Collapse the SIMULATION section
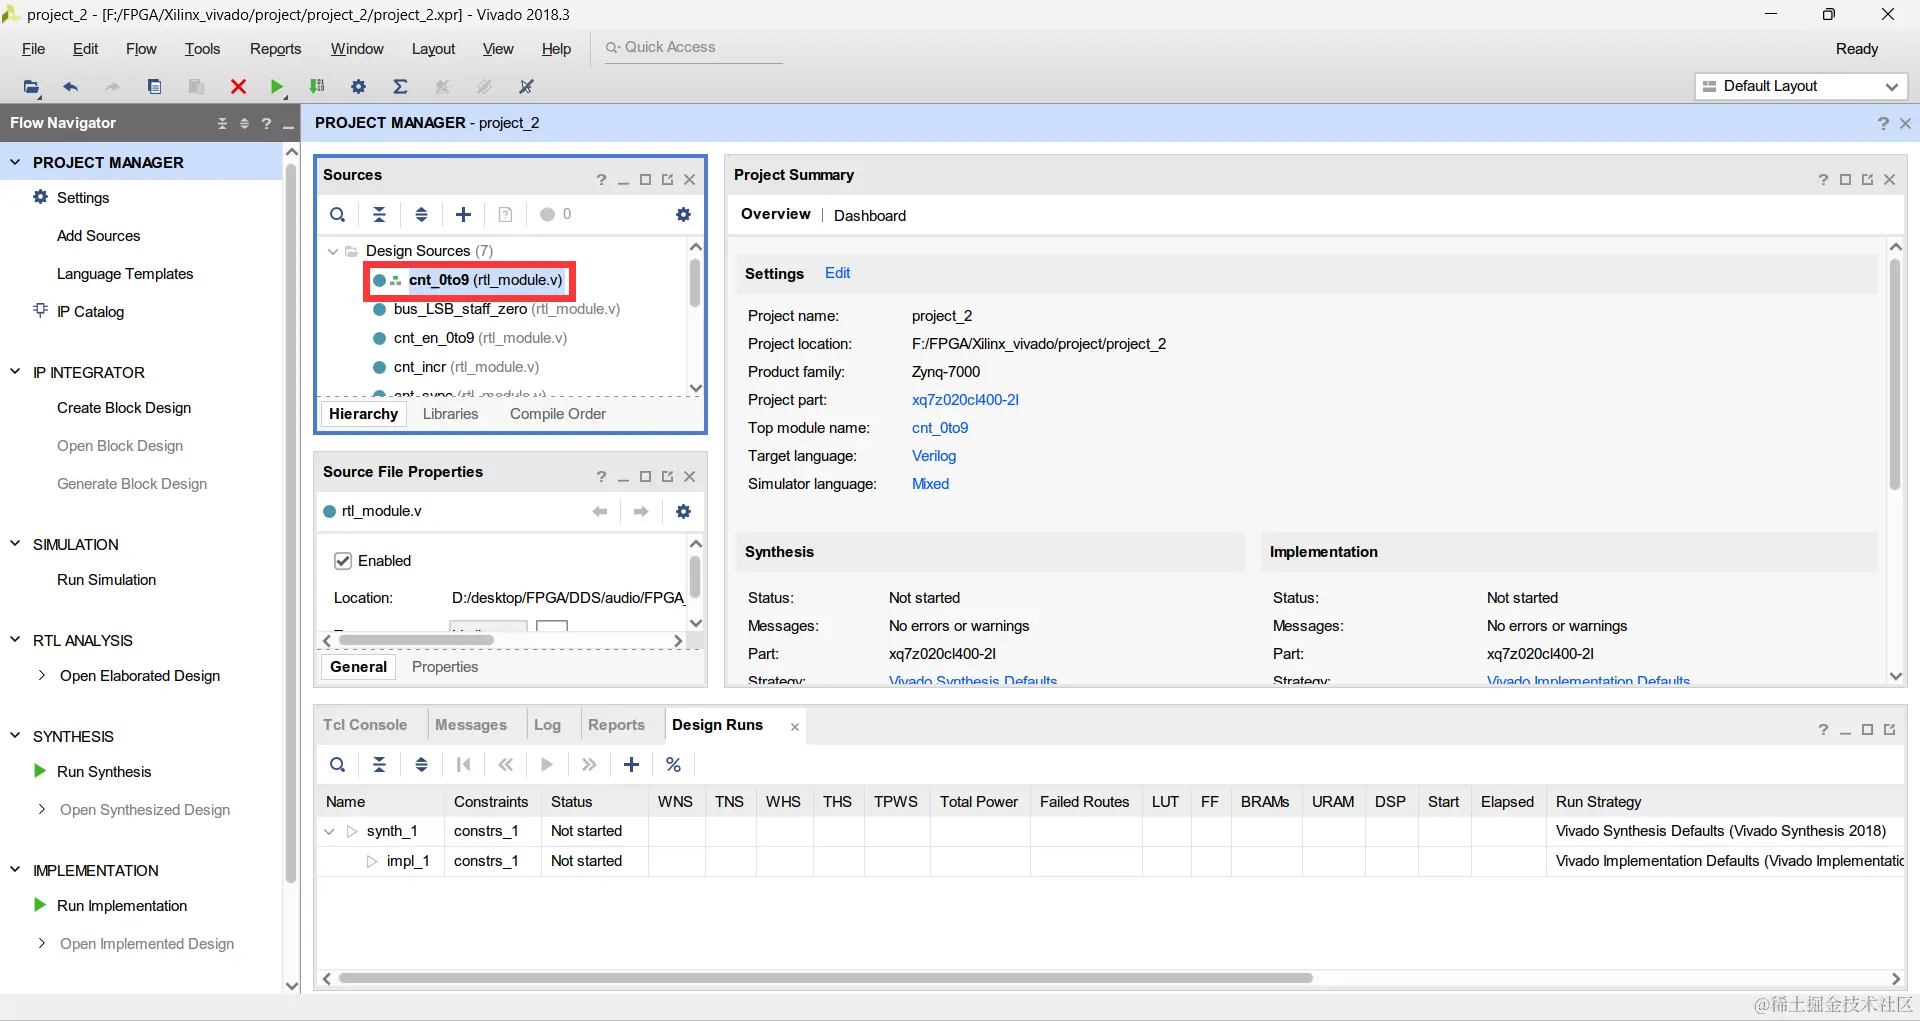1920x1021 pixels. point(15,544)
